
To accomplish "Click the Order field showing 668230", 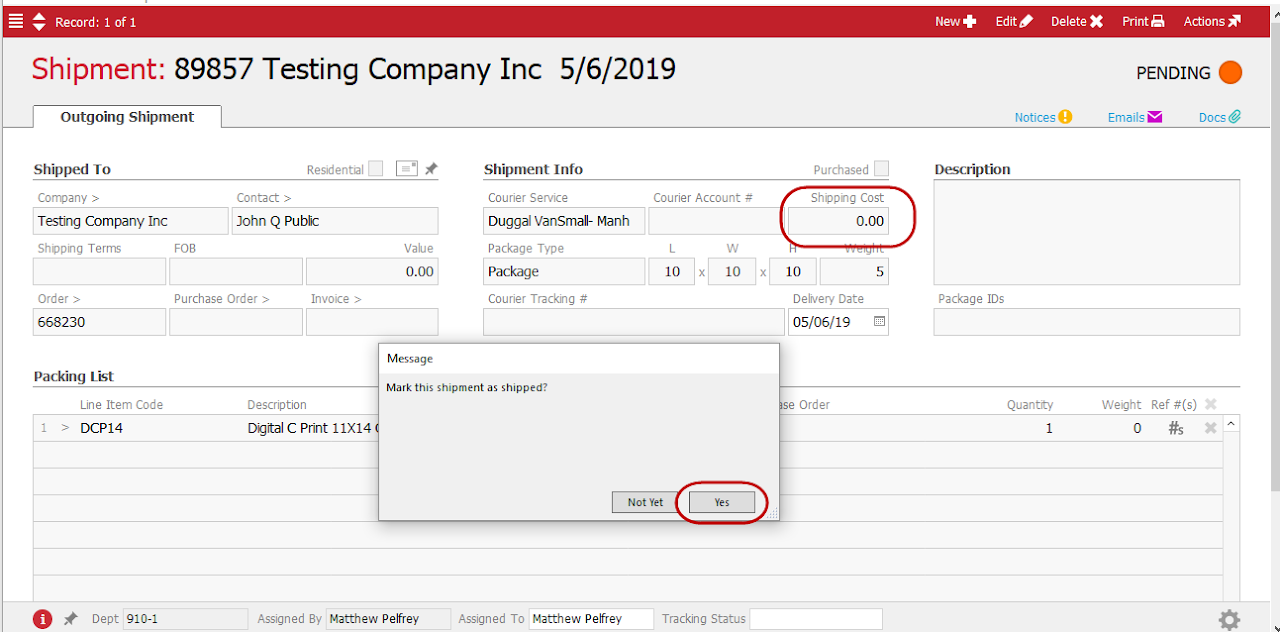I will [x=100, y=322].
